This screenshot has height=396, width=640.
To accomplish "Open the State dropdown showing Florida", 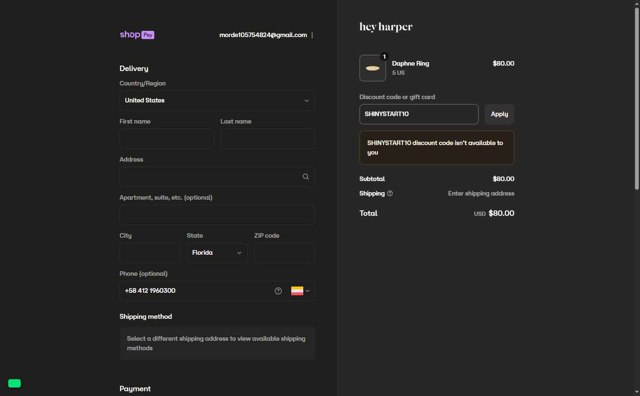I will (217, 253).
